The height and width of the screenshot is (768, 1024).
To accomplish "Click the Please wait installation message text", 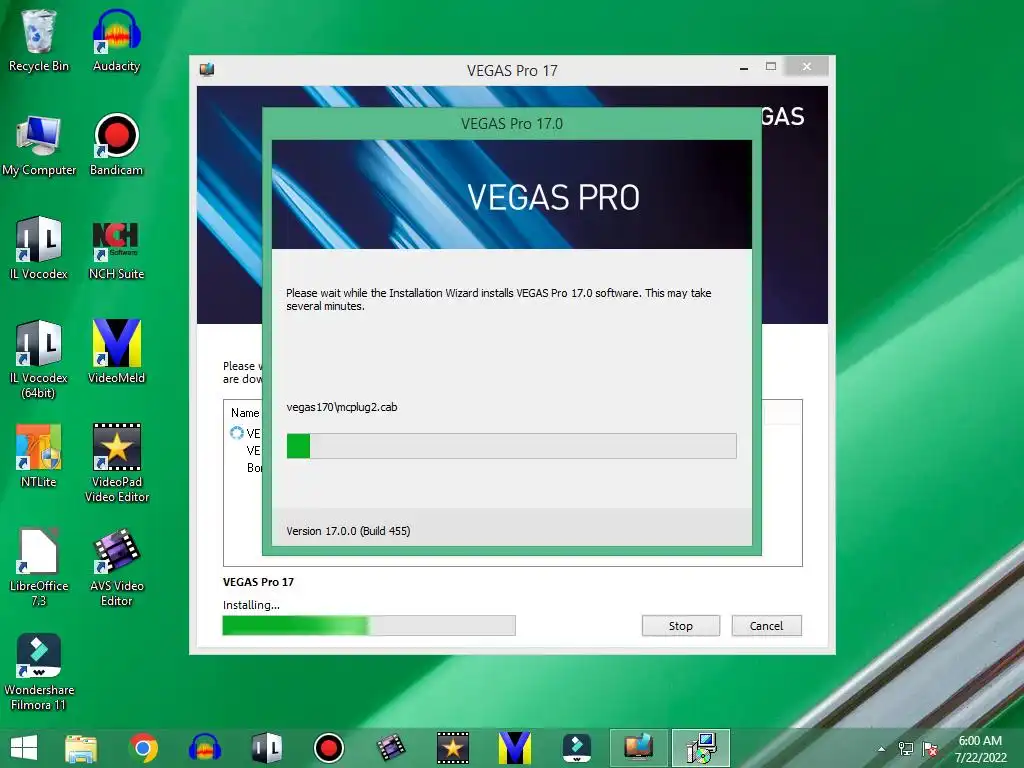I will pos(498,299).
